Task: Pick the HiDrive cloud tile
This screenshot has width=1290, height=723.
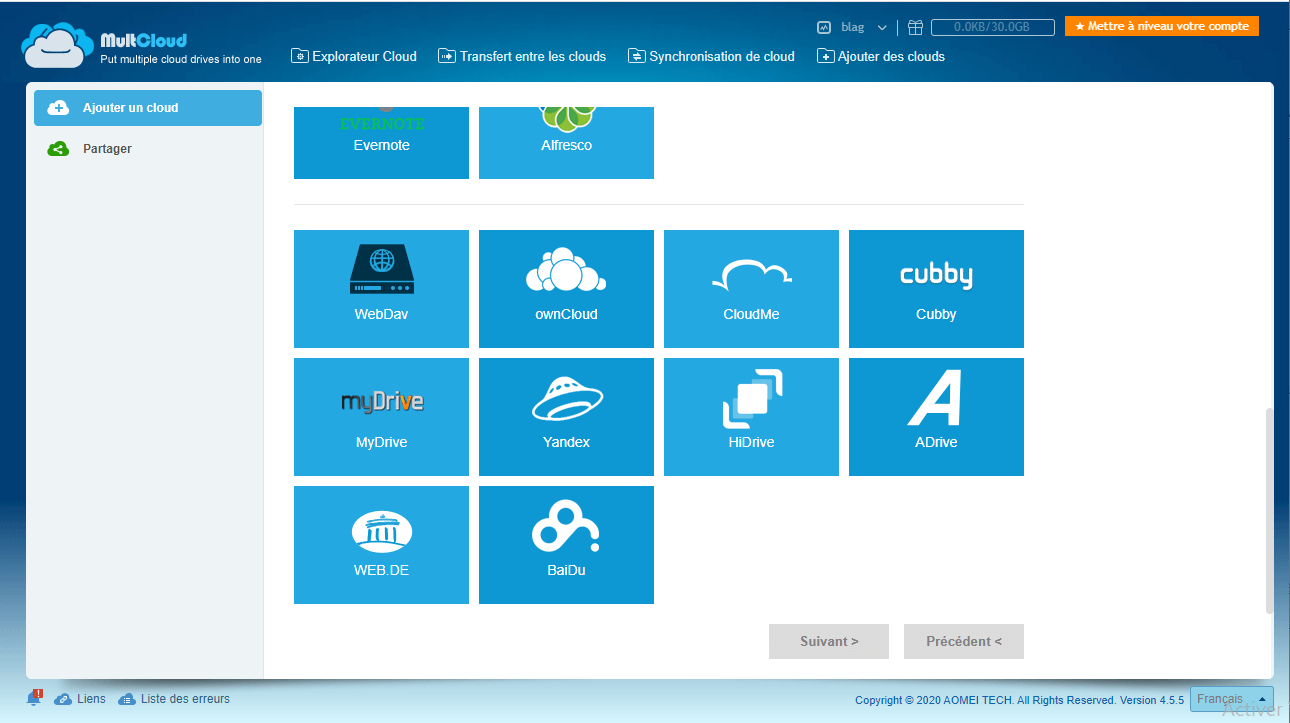Action: pyautogui.click(x=751, y=417)
